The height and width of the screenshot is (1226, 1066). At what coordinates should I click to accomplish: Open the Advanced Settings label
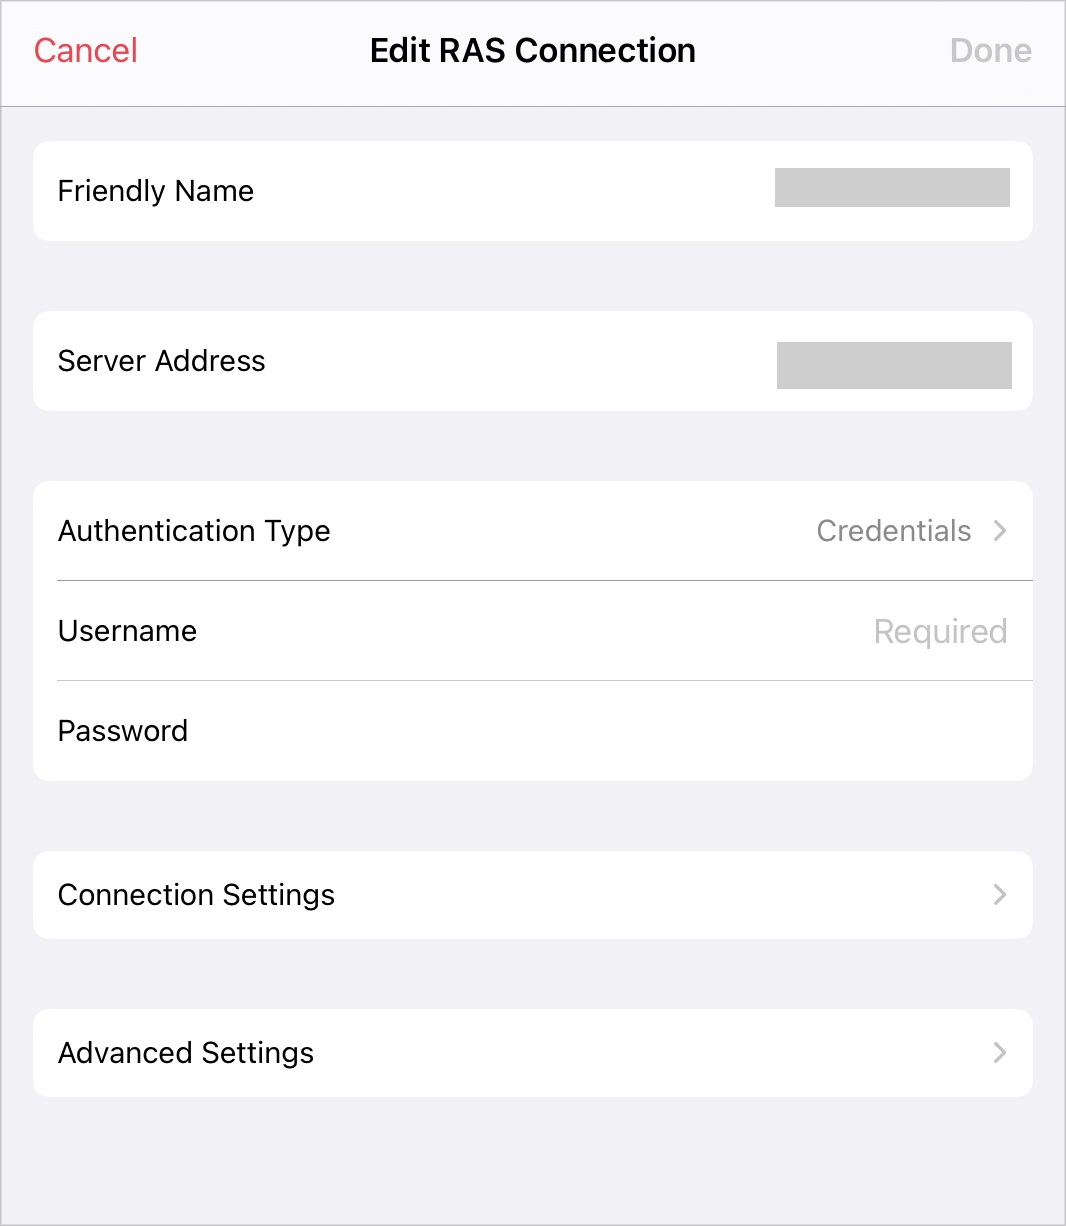(186, 1053)
